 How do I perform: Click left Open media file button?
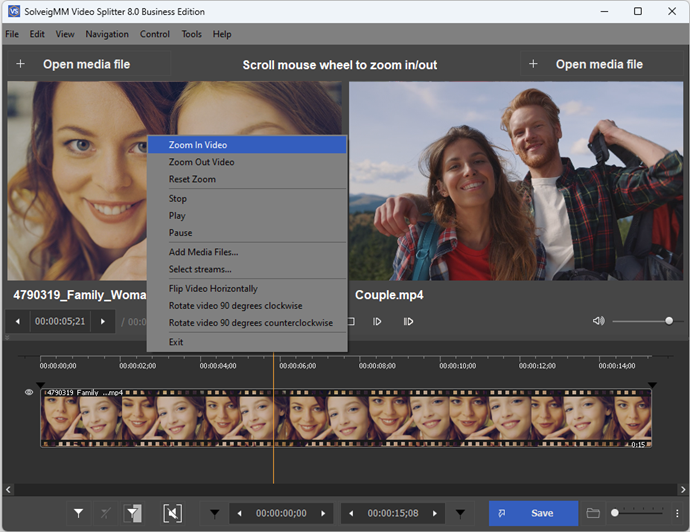[89, 64]
